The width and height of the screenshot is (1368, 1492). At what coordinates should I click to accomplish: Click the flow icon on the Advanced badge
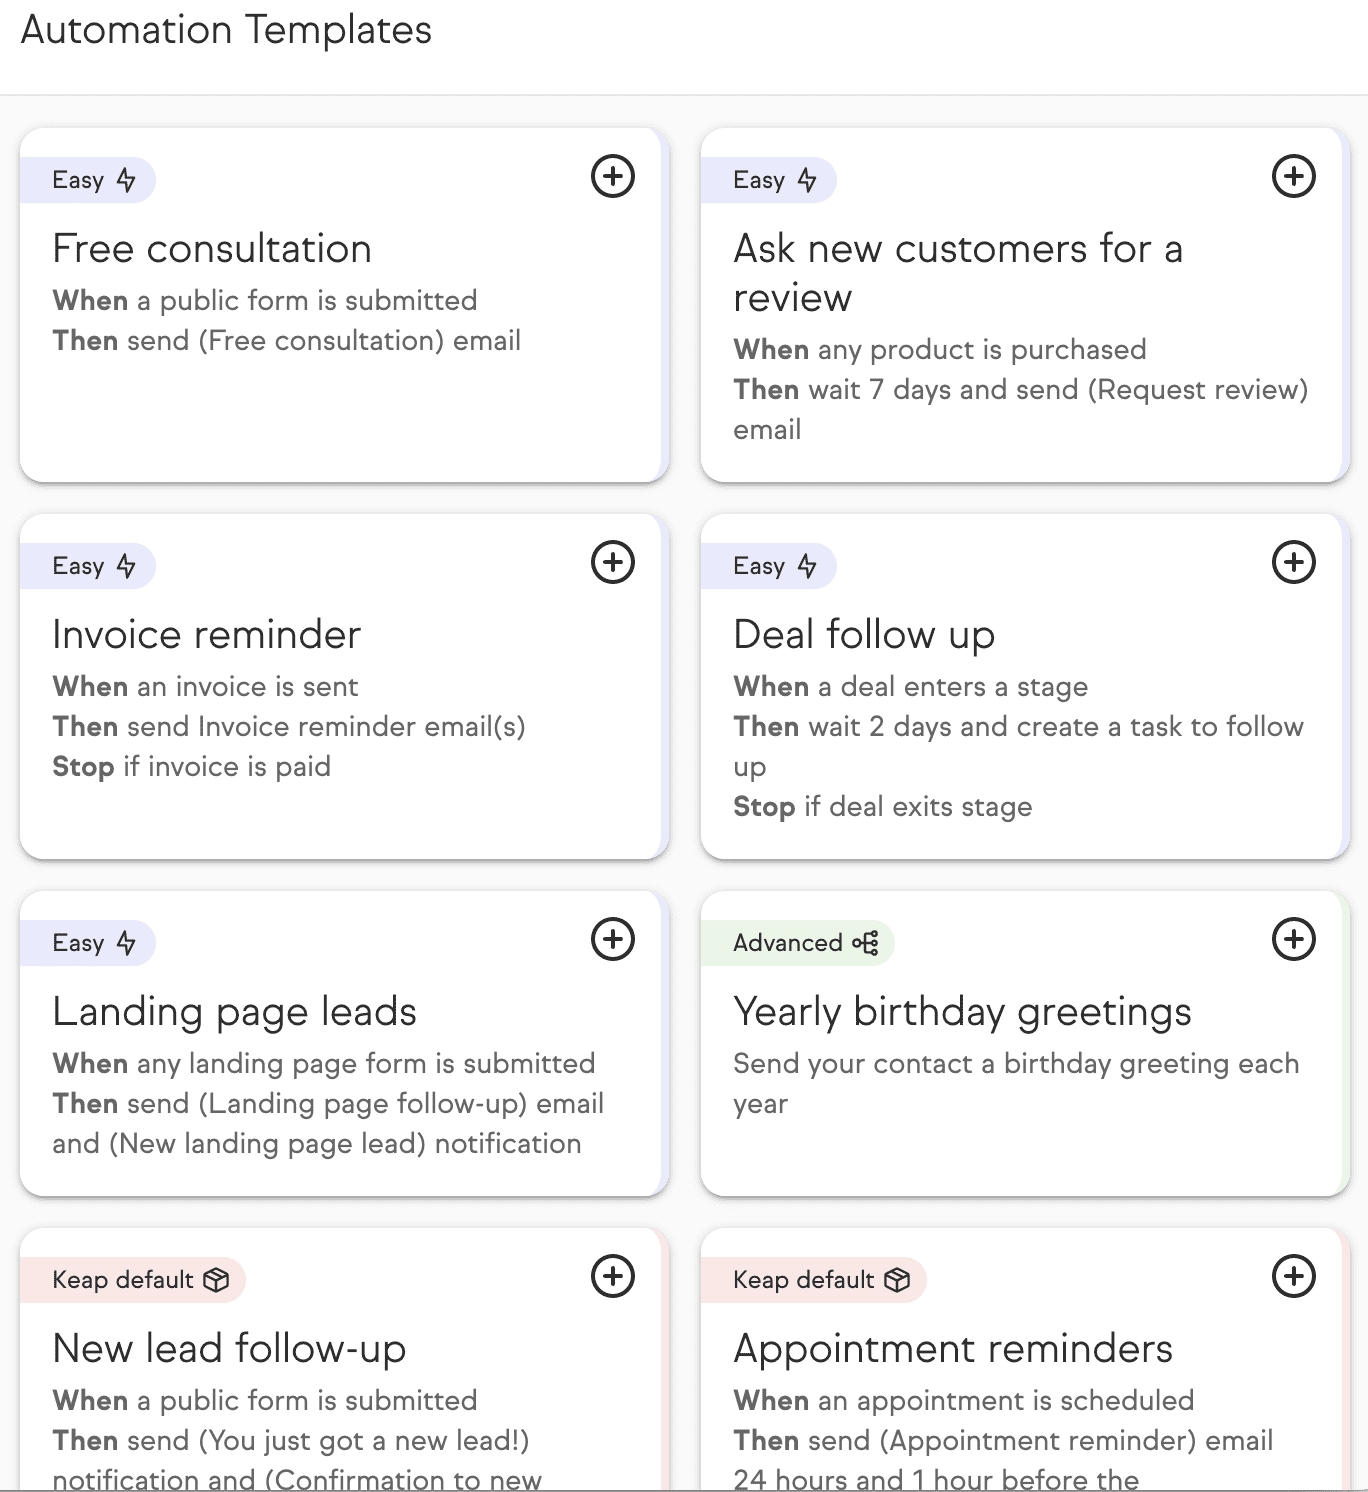(x=864, y=942)
